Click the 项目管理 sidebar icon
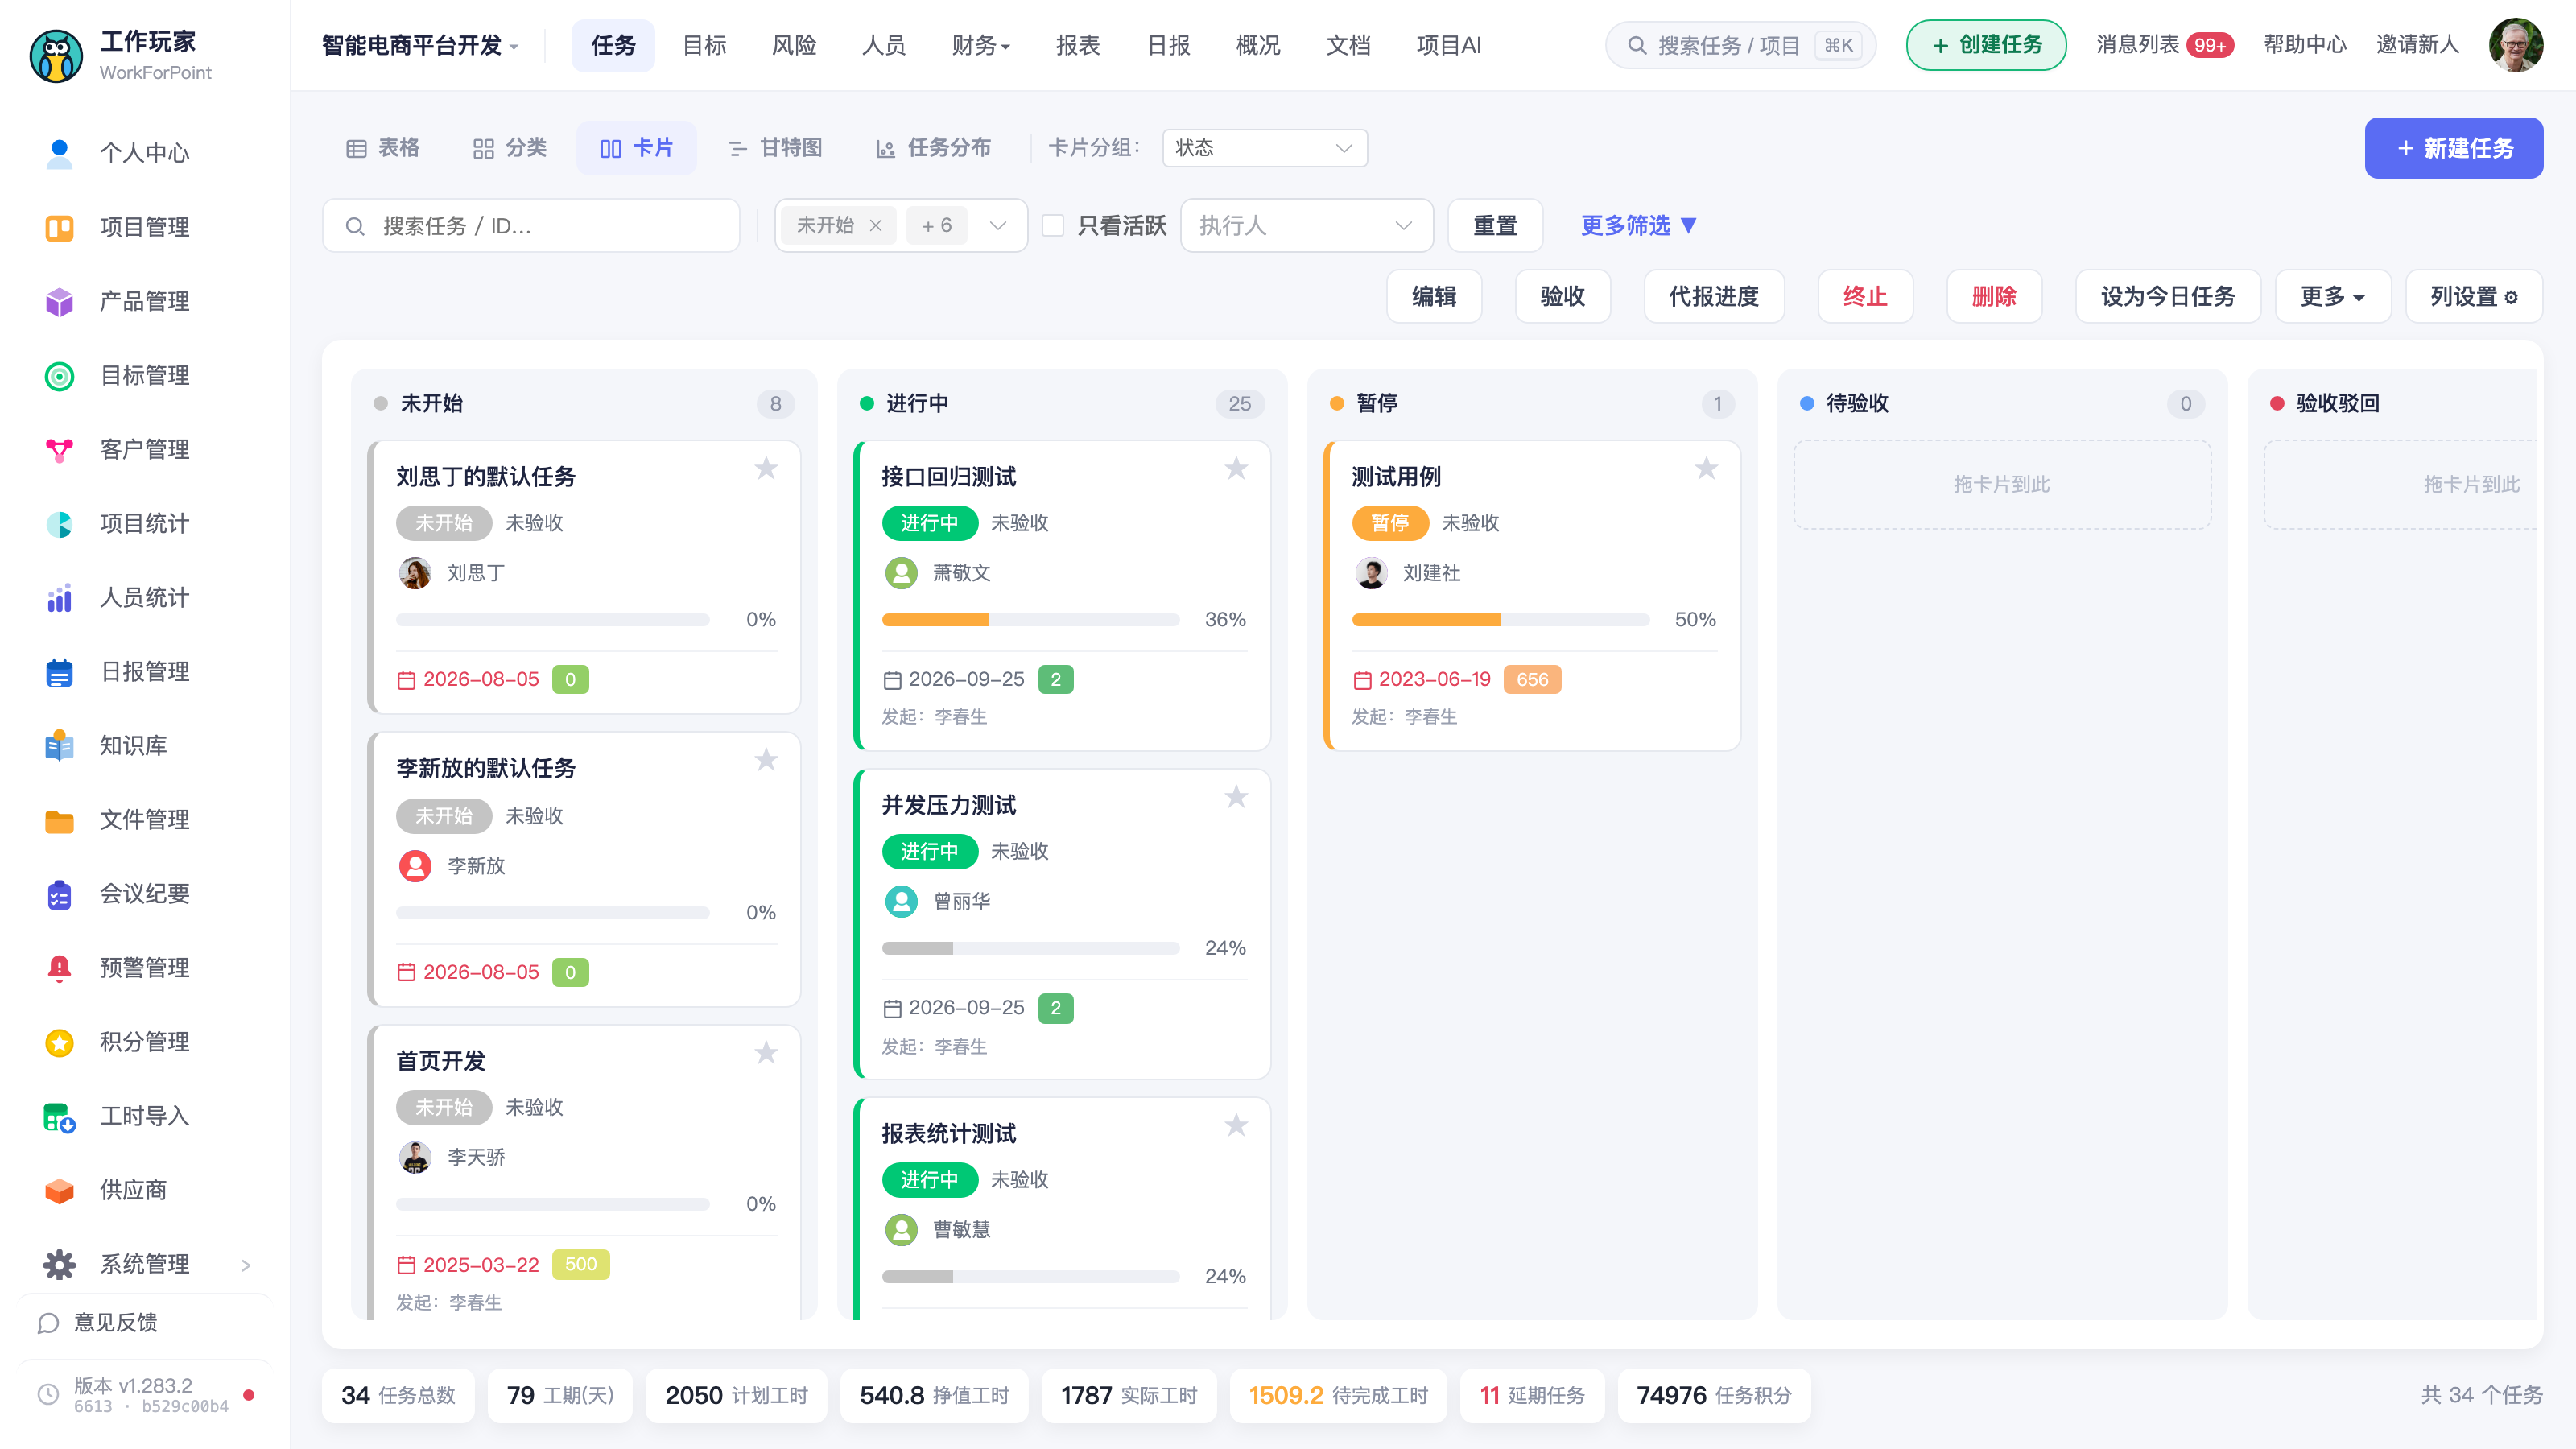The height and width of the screenshot is (1449, 2576). point(59,227)
